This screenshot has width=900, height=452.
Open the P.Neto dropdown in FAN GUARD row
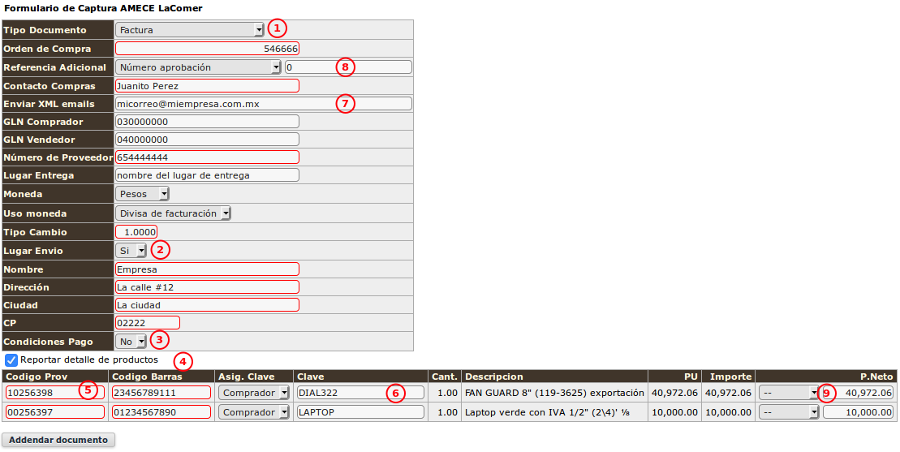pos(789,392)
